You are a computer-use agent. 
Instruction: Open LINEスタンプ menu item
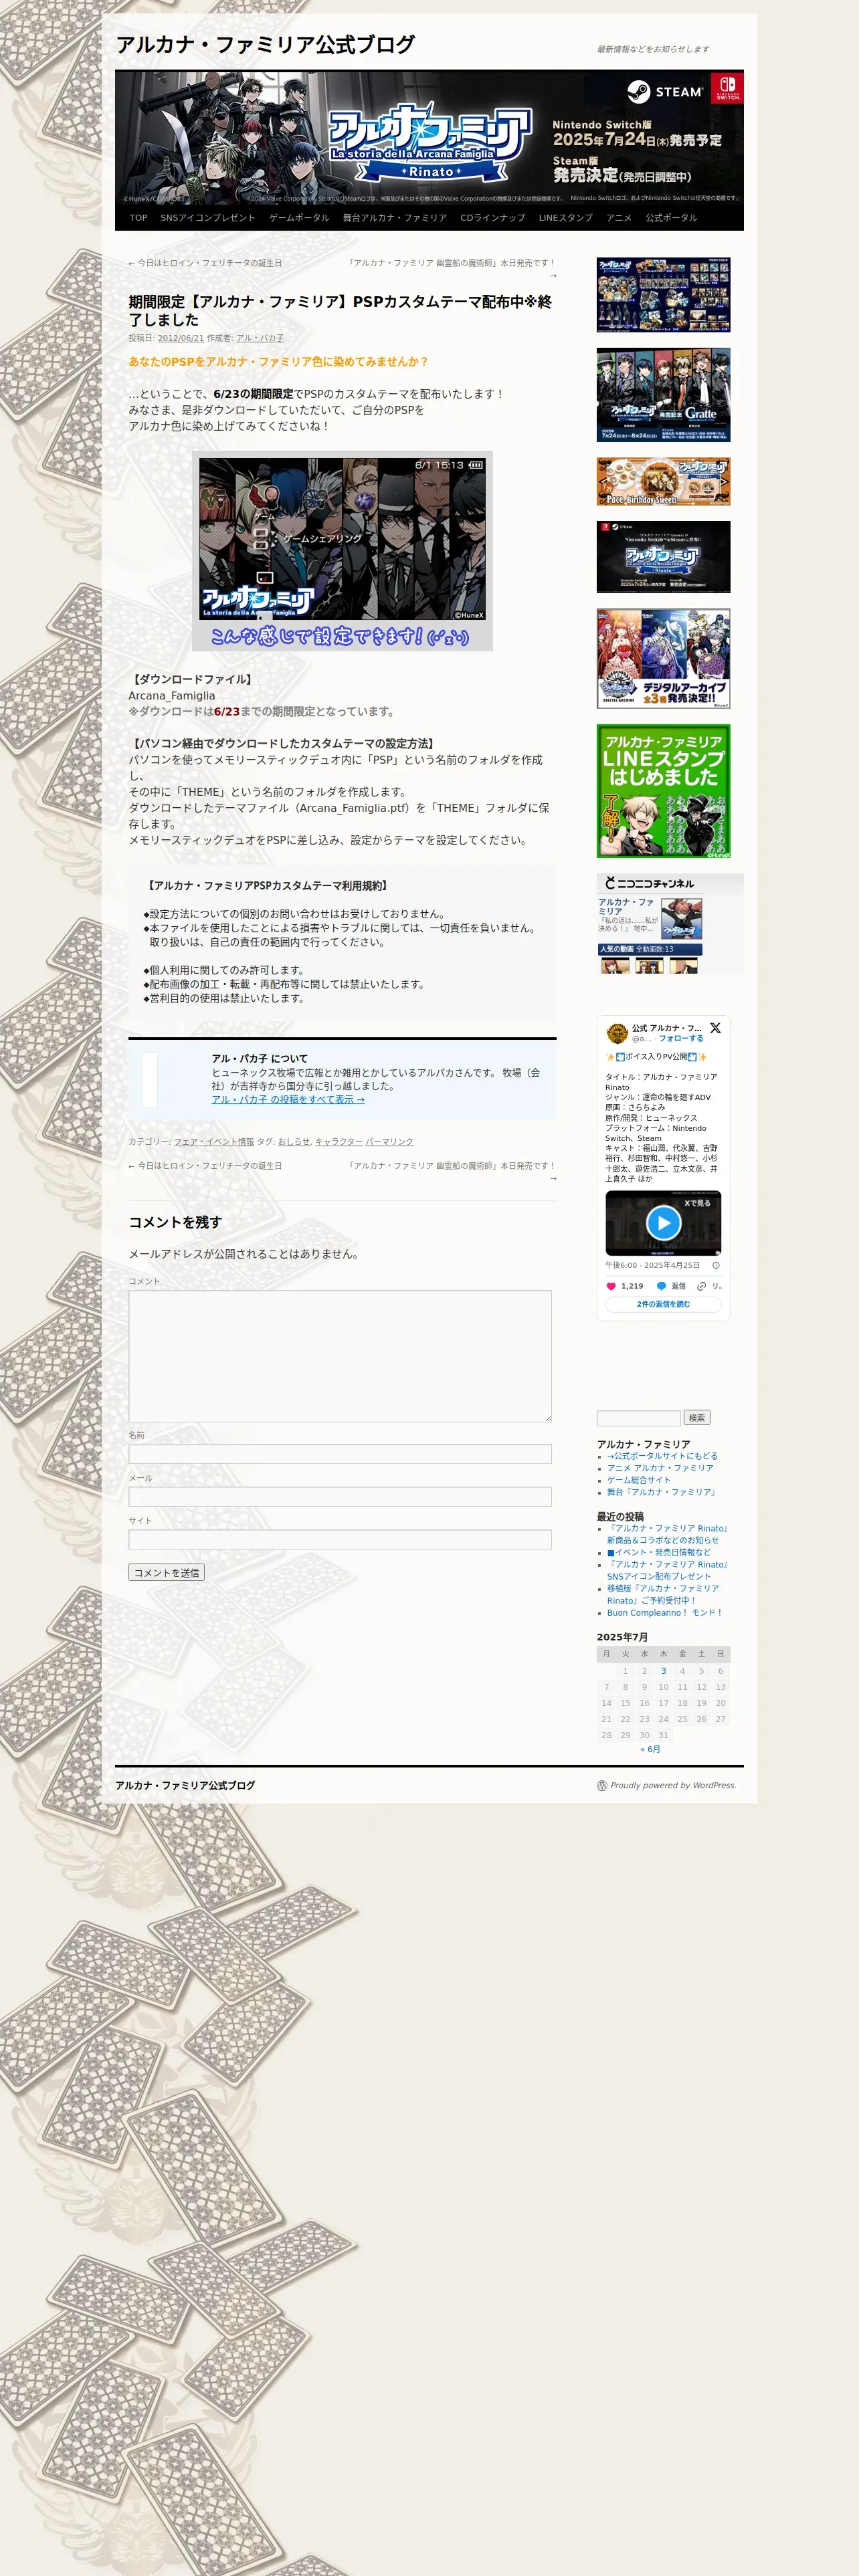tap(565, 217)
